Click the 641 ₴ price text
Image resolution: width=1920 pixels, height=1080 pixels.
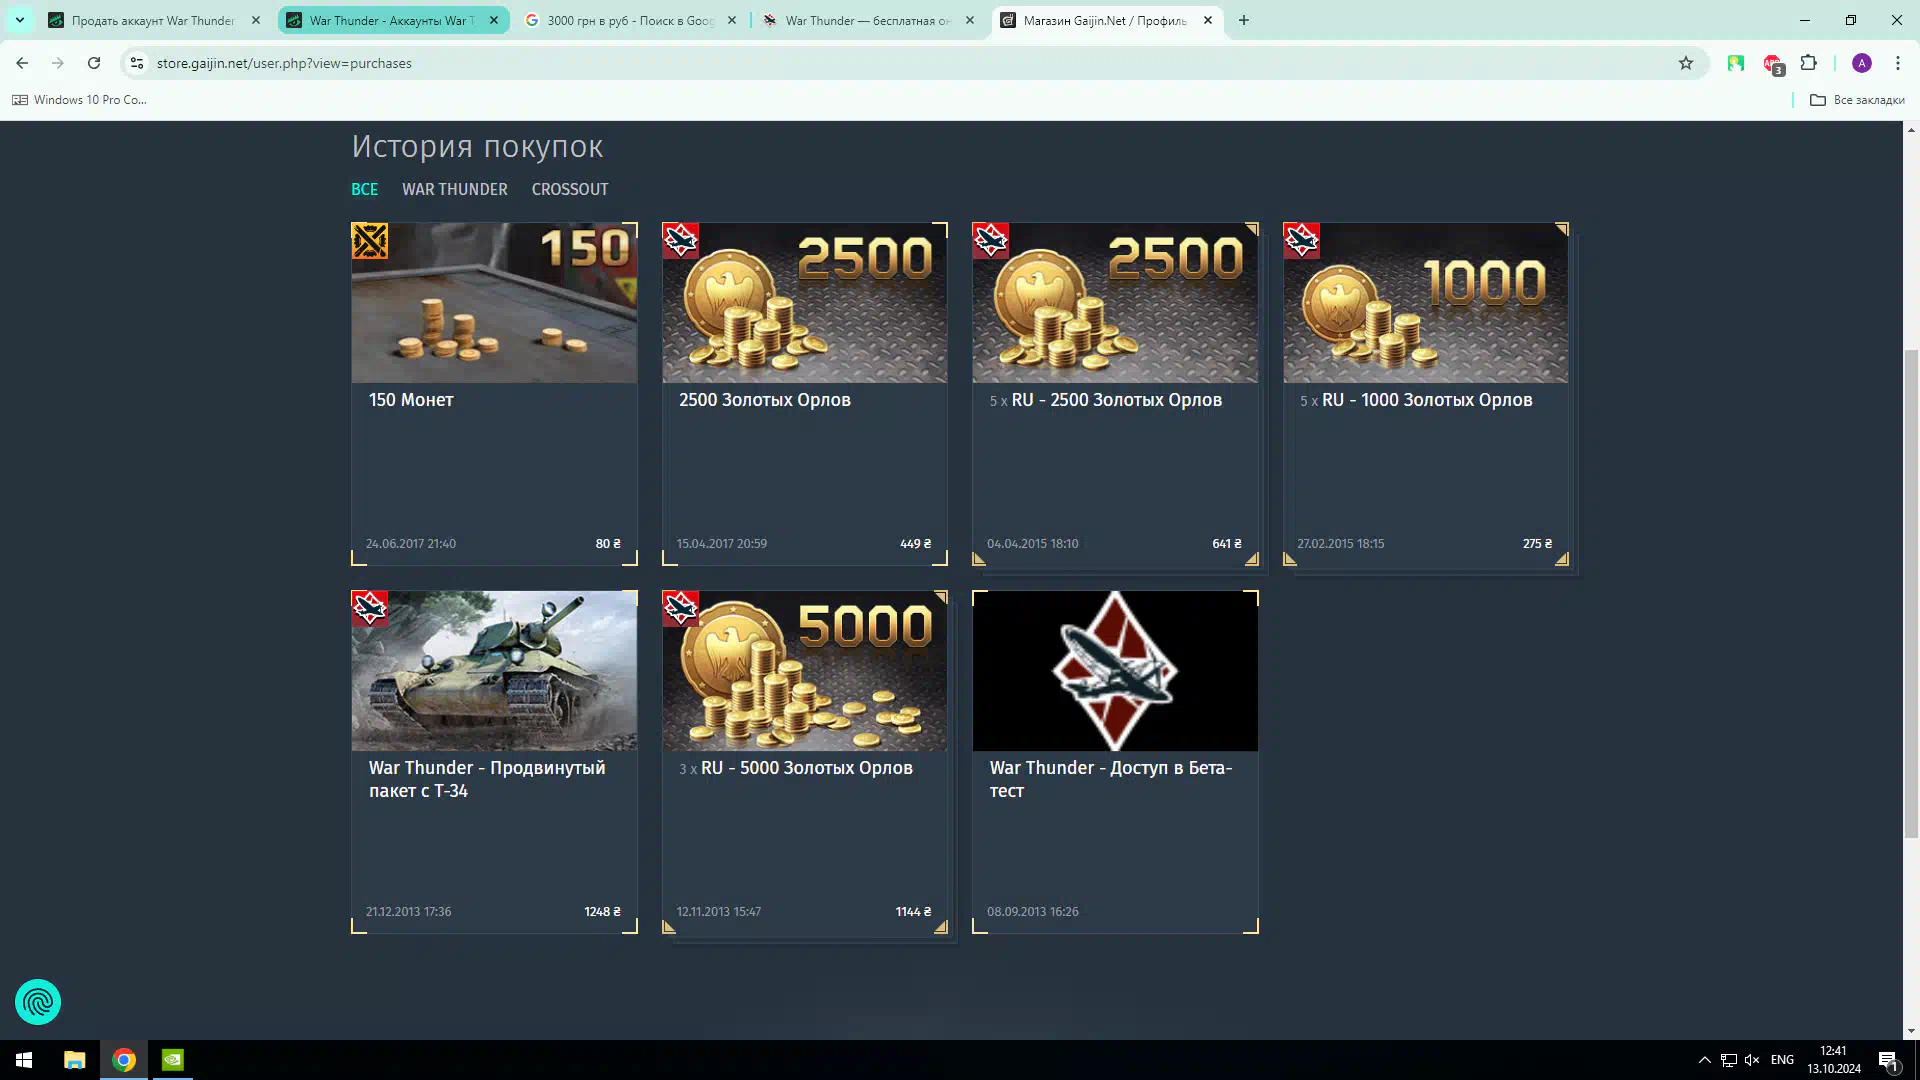1226,544
